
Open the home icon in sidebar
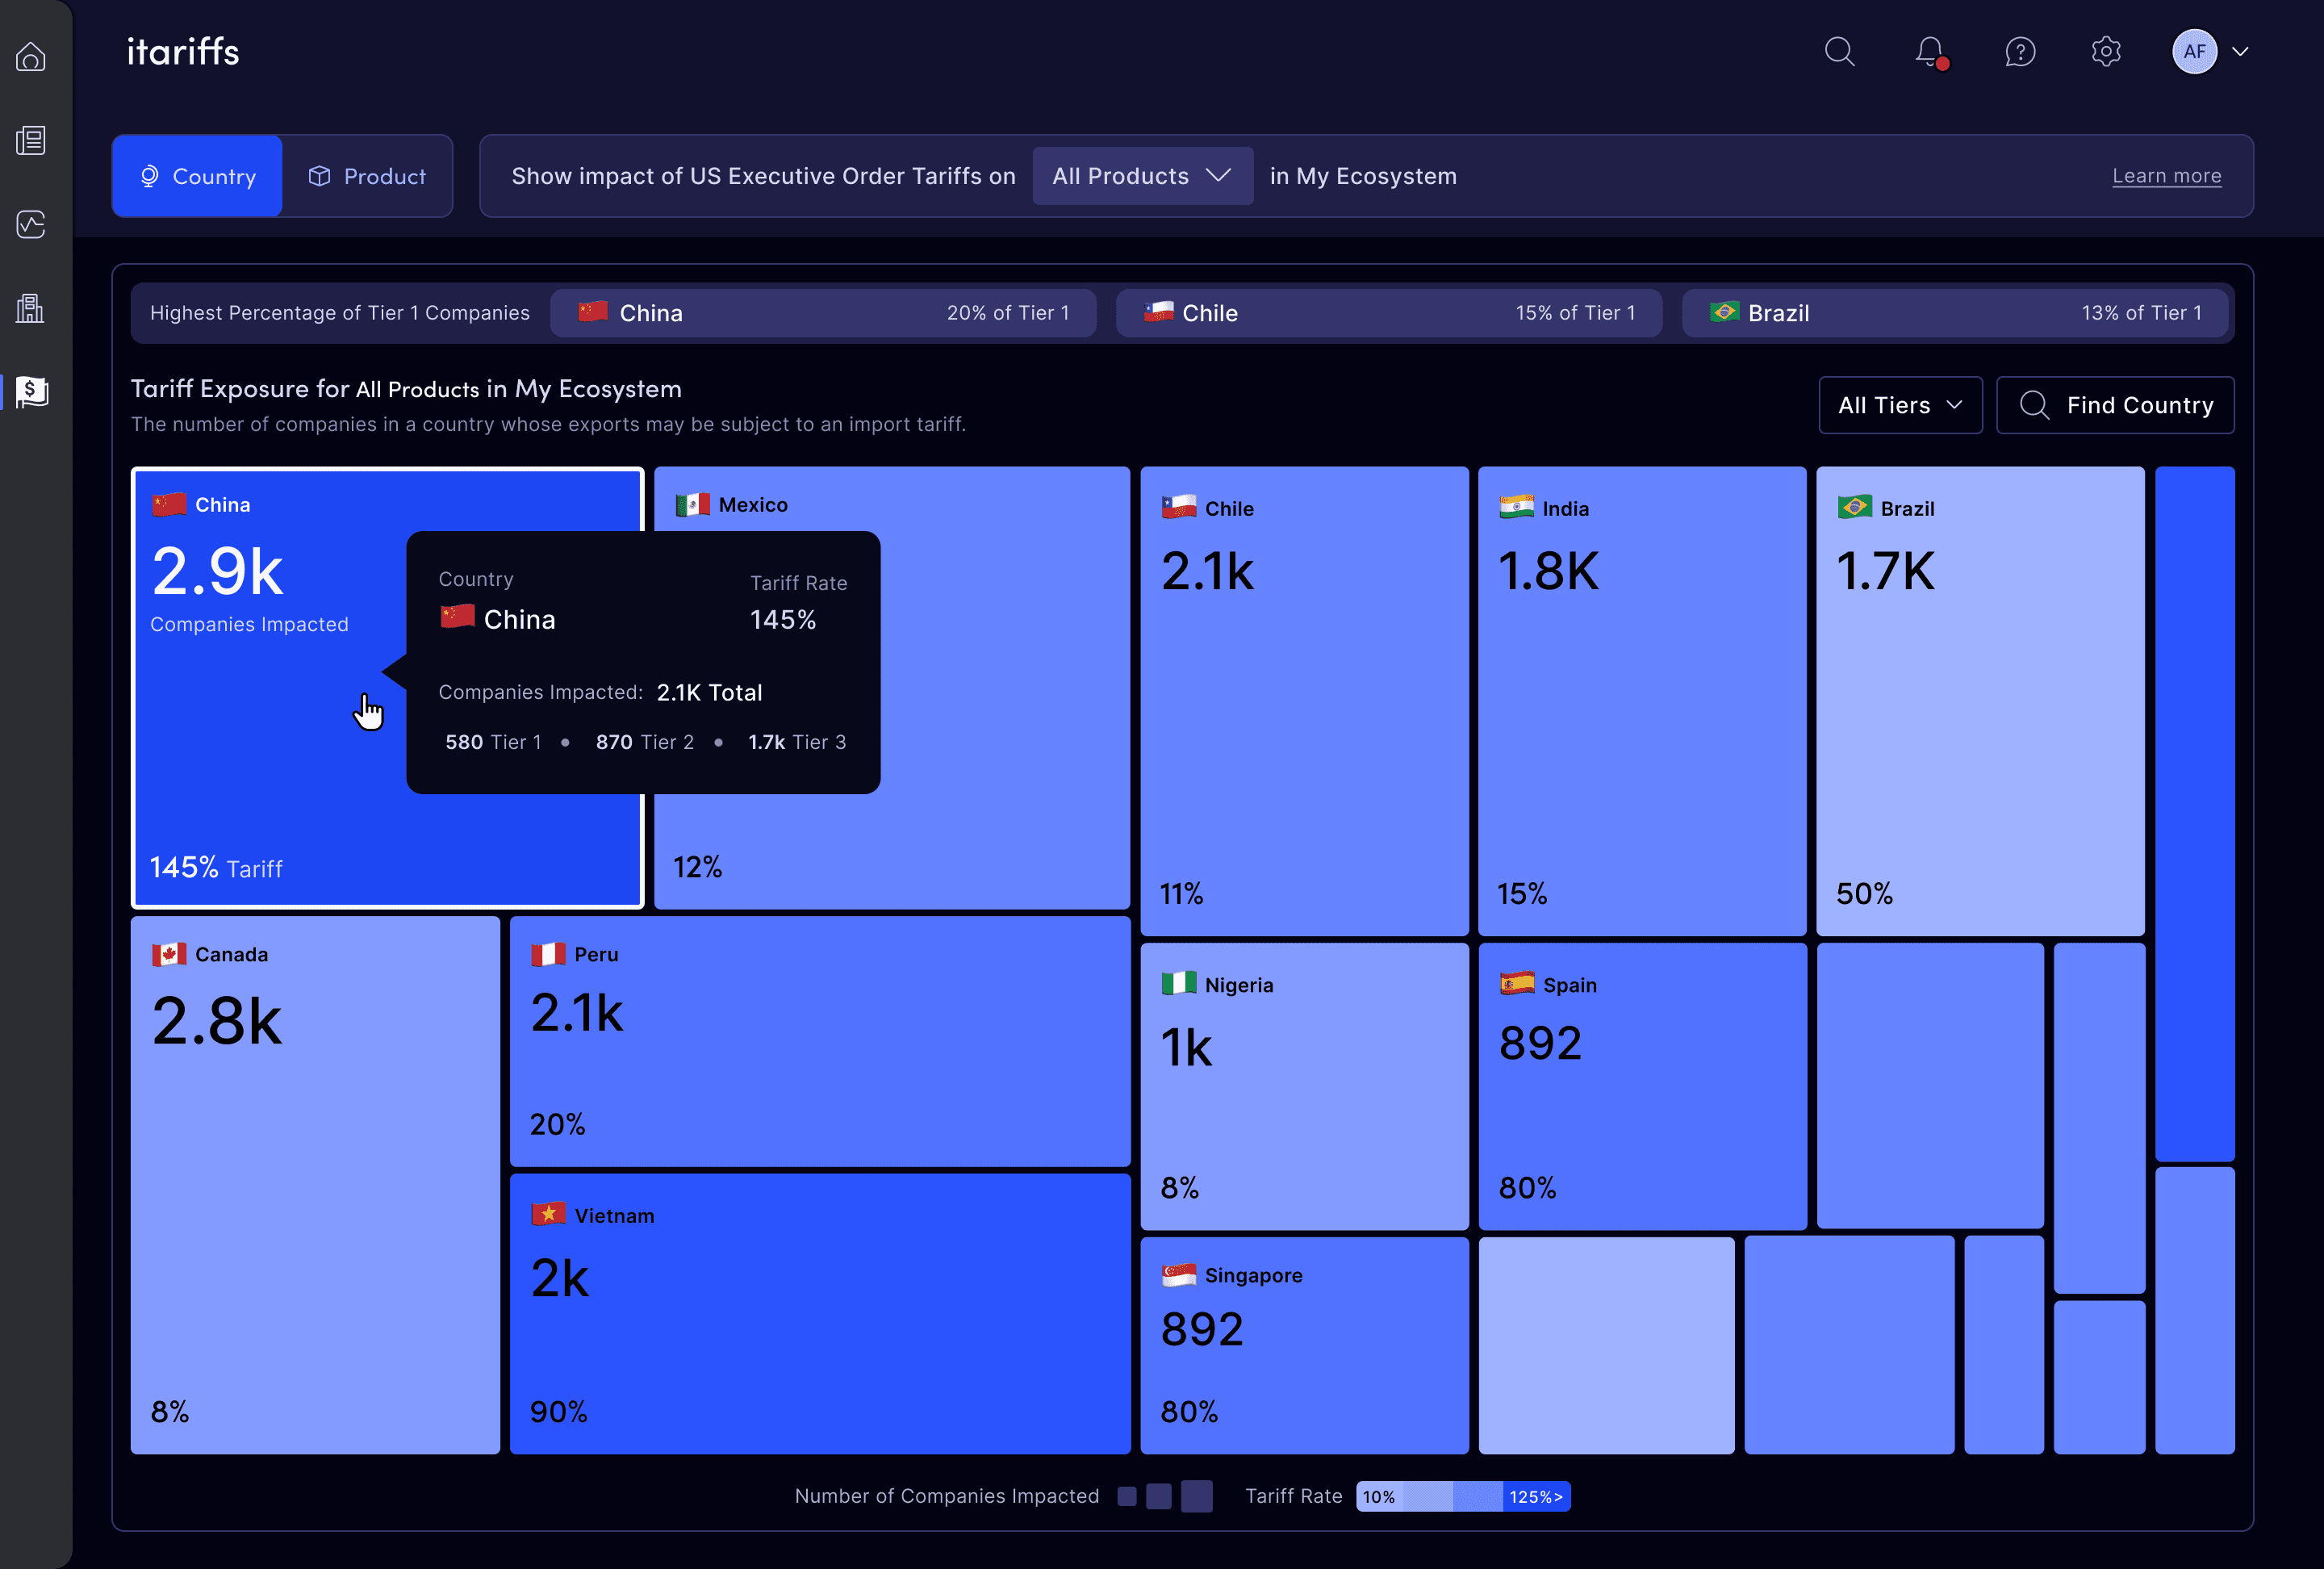click(31, 57)
